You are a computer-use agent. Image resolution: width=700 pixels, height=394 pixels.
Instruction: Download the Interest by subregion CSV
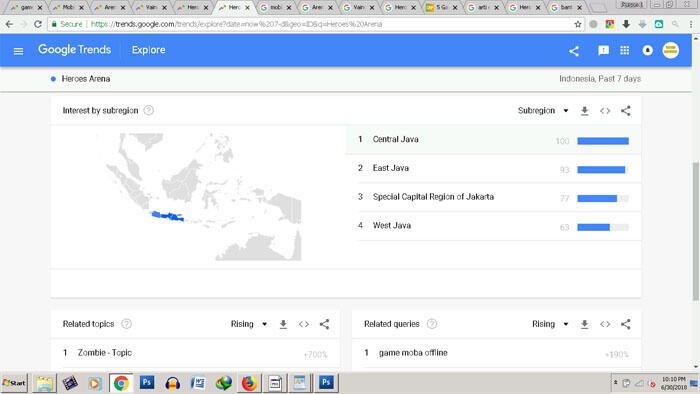(584, 111)
